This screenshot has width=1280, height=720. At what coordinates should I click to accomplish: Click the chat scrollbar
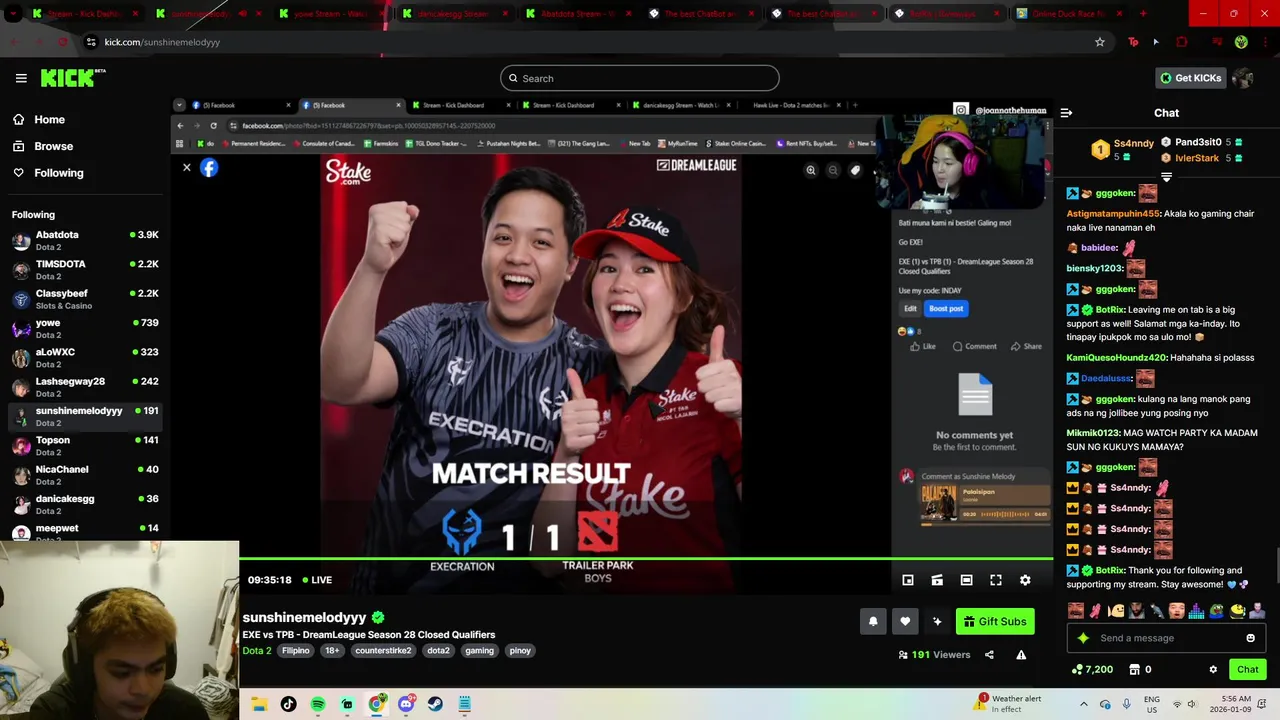[x=1276, y=565]
